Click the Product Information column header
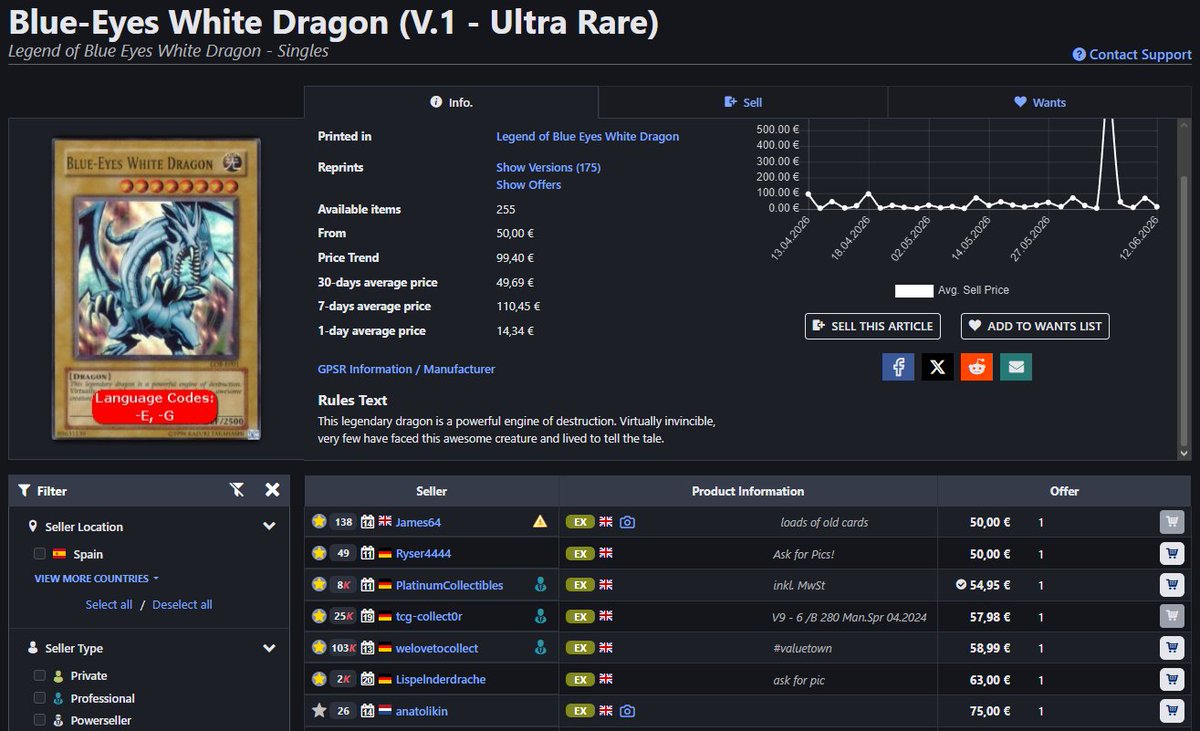 (x=748, y=491)
